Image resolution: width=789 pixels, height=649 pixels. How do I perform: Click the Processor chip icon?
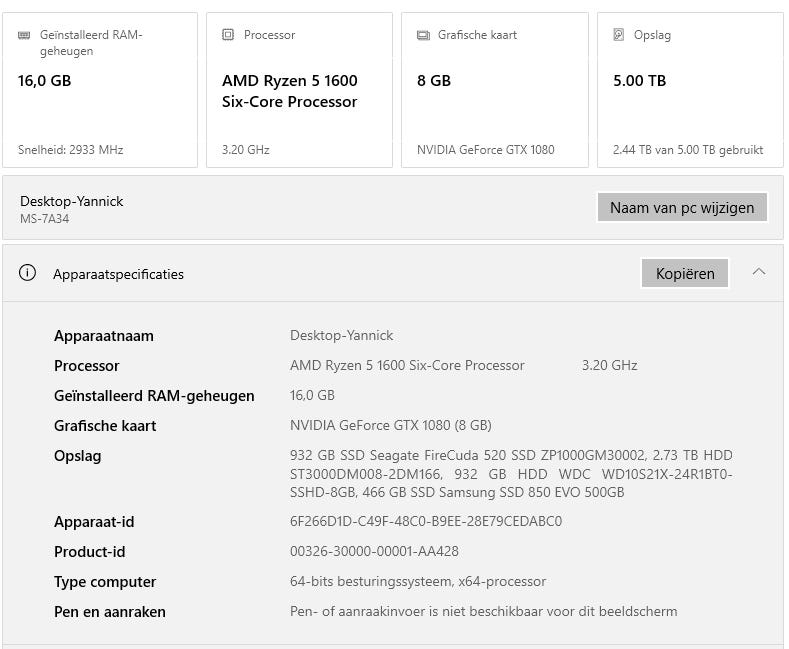[x=228, y=35]
